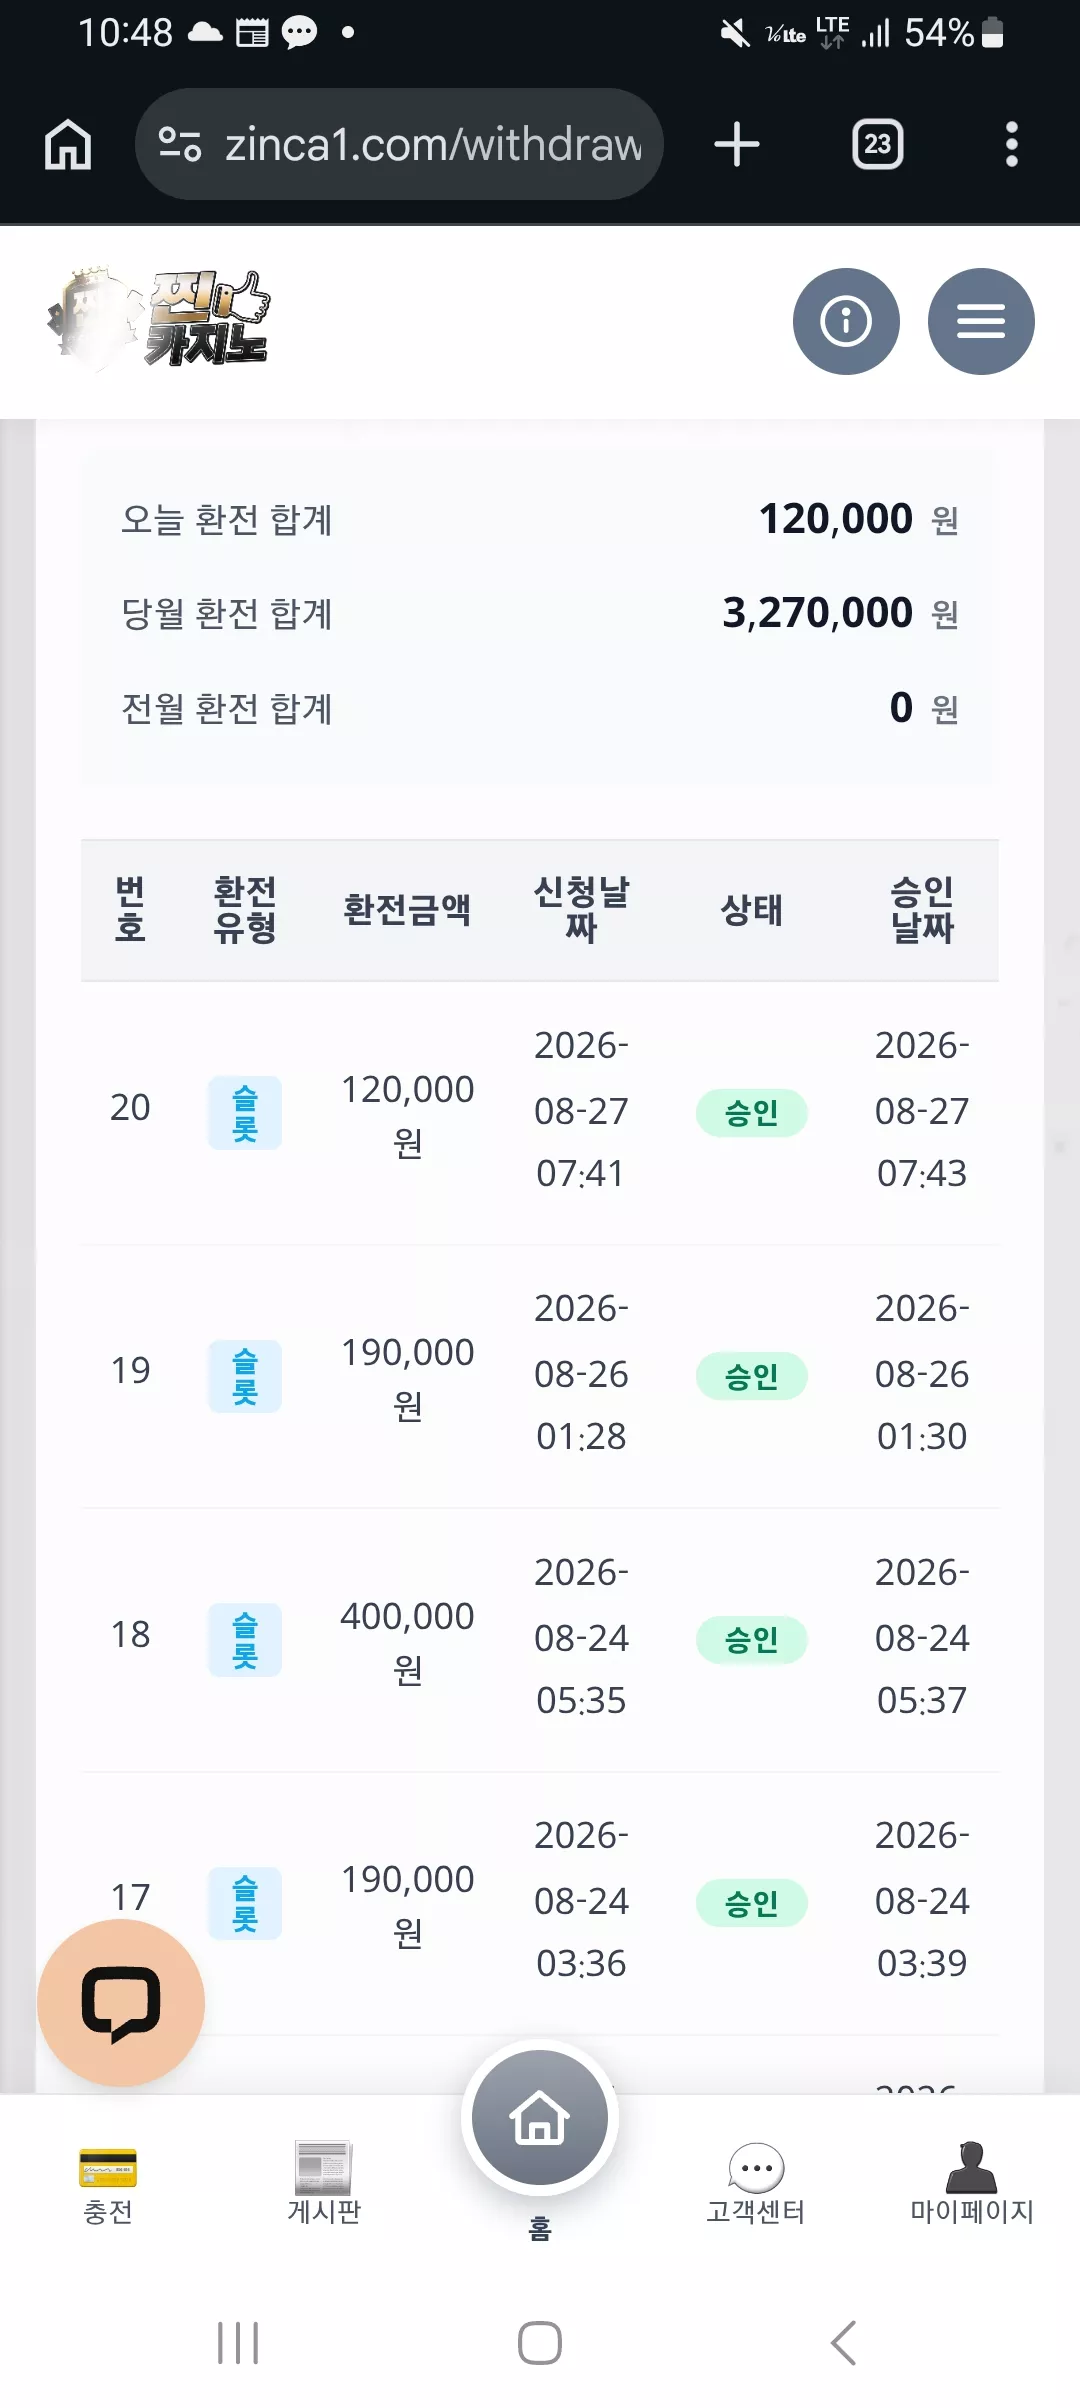Select the 환전금액 column header
The height and width of the screenshot is (2408, 1080).
[x=407, y=910]
